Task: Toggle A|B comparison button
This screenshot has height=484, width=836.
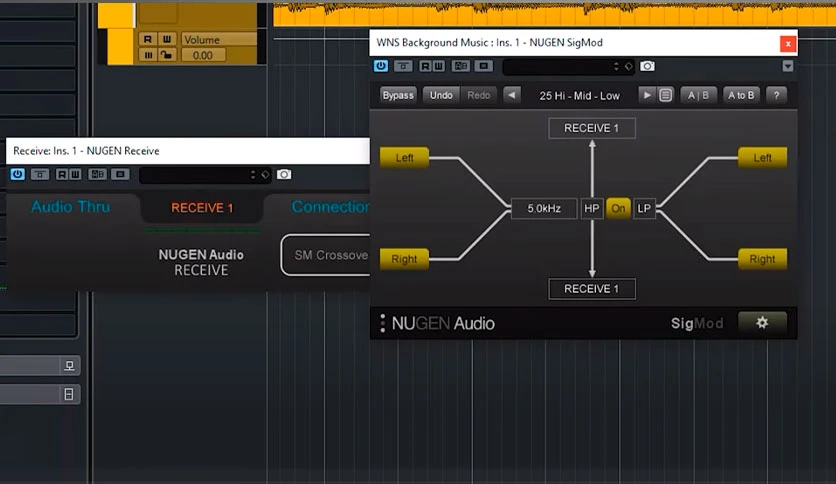Action: [698, 95]
